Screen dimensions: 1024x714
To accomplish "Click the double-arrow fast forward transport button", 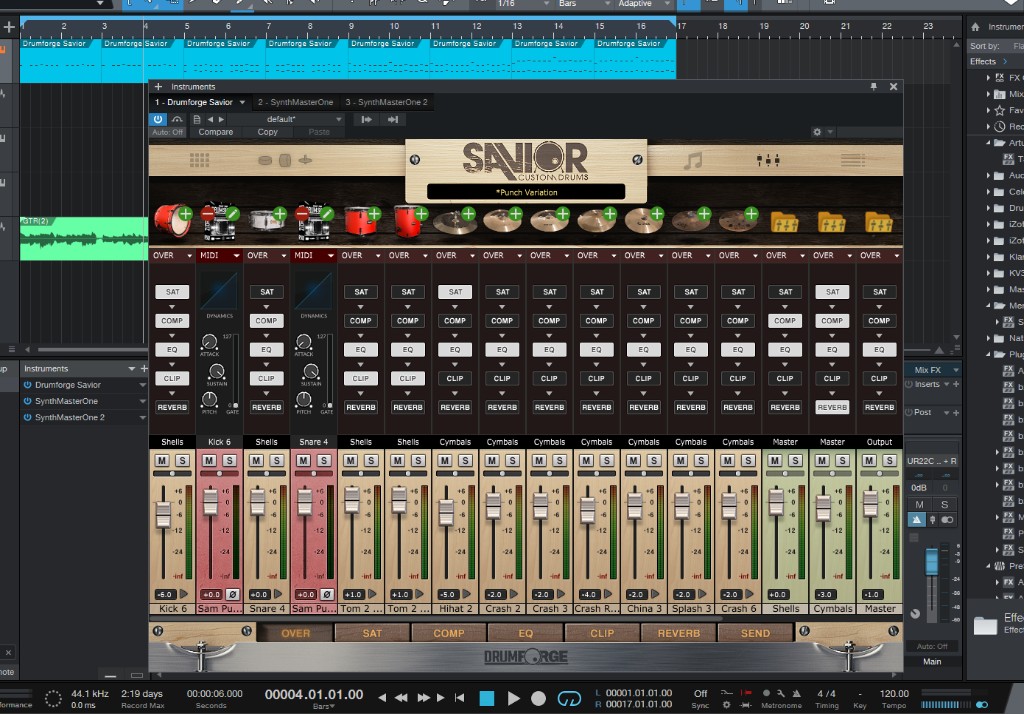I will pos(423,698).
